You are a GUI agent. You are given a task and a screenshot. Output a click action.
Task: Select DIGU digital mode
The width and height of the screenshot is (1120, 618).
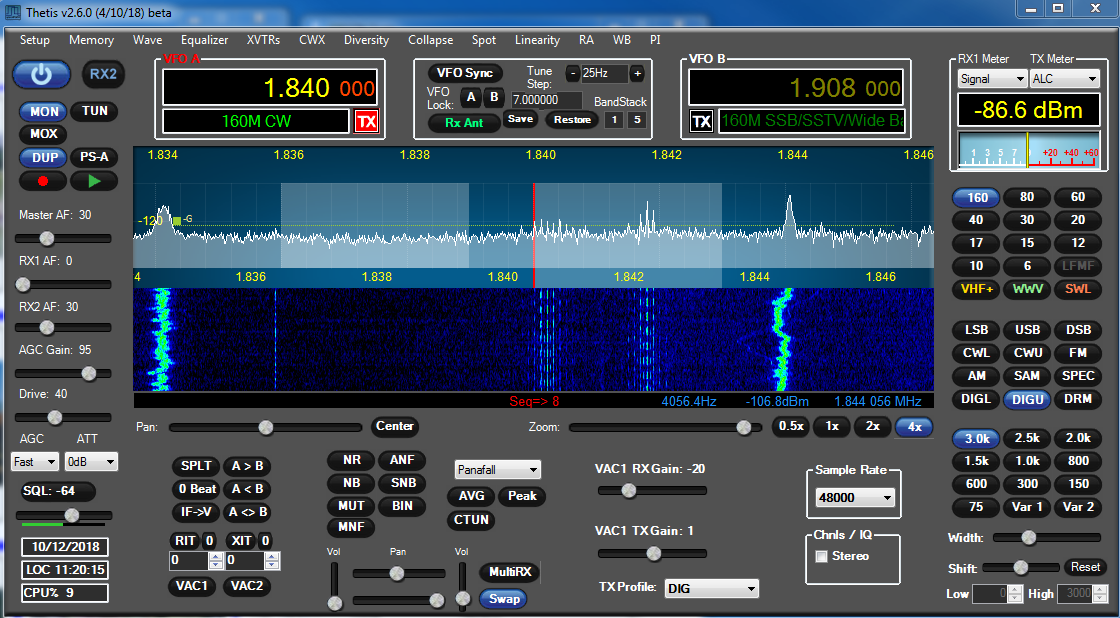coord(1027,399)
